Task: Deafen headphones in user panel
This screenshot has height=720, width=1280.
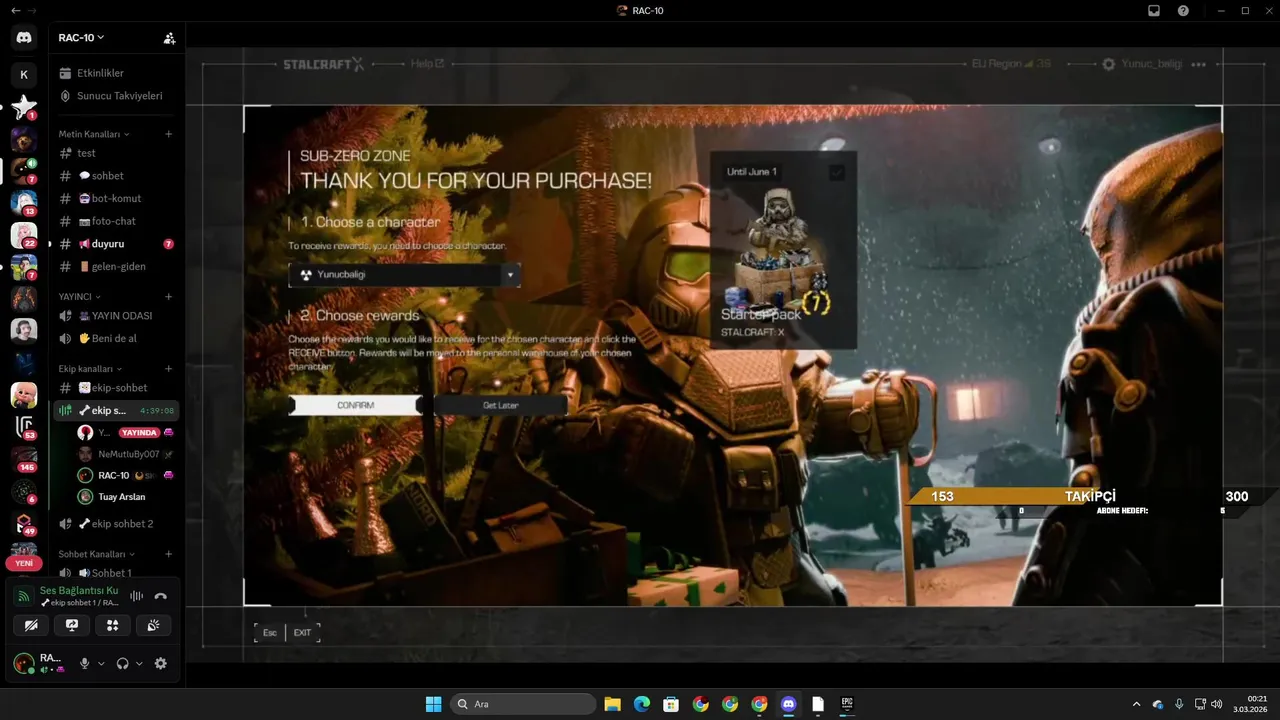Action: pos(122,663)
